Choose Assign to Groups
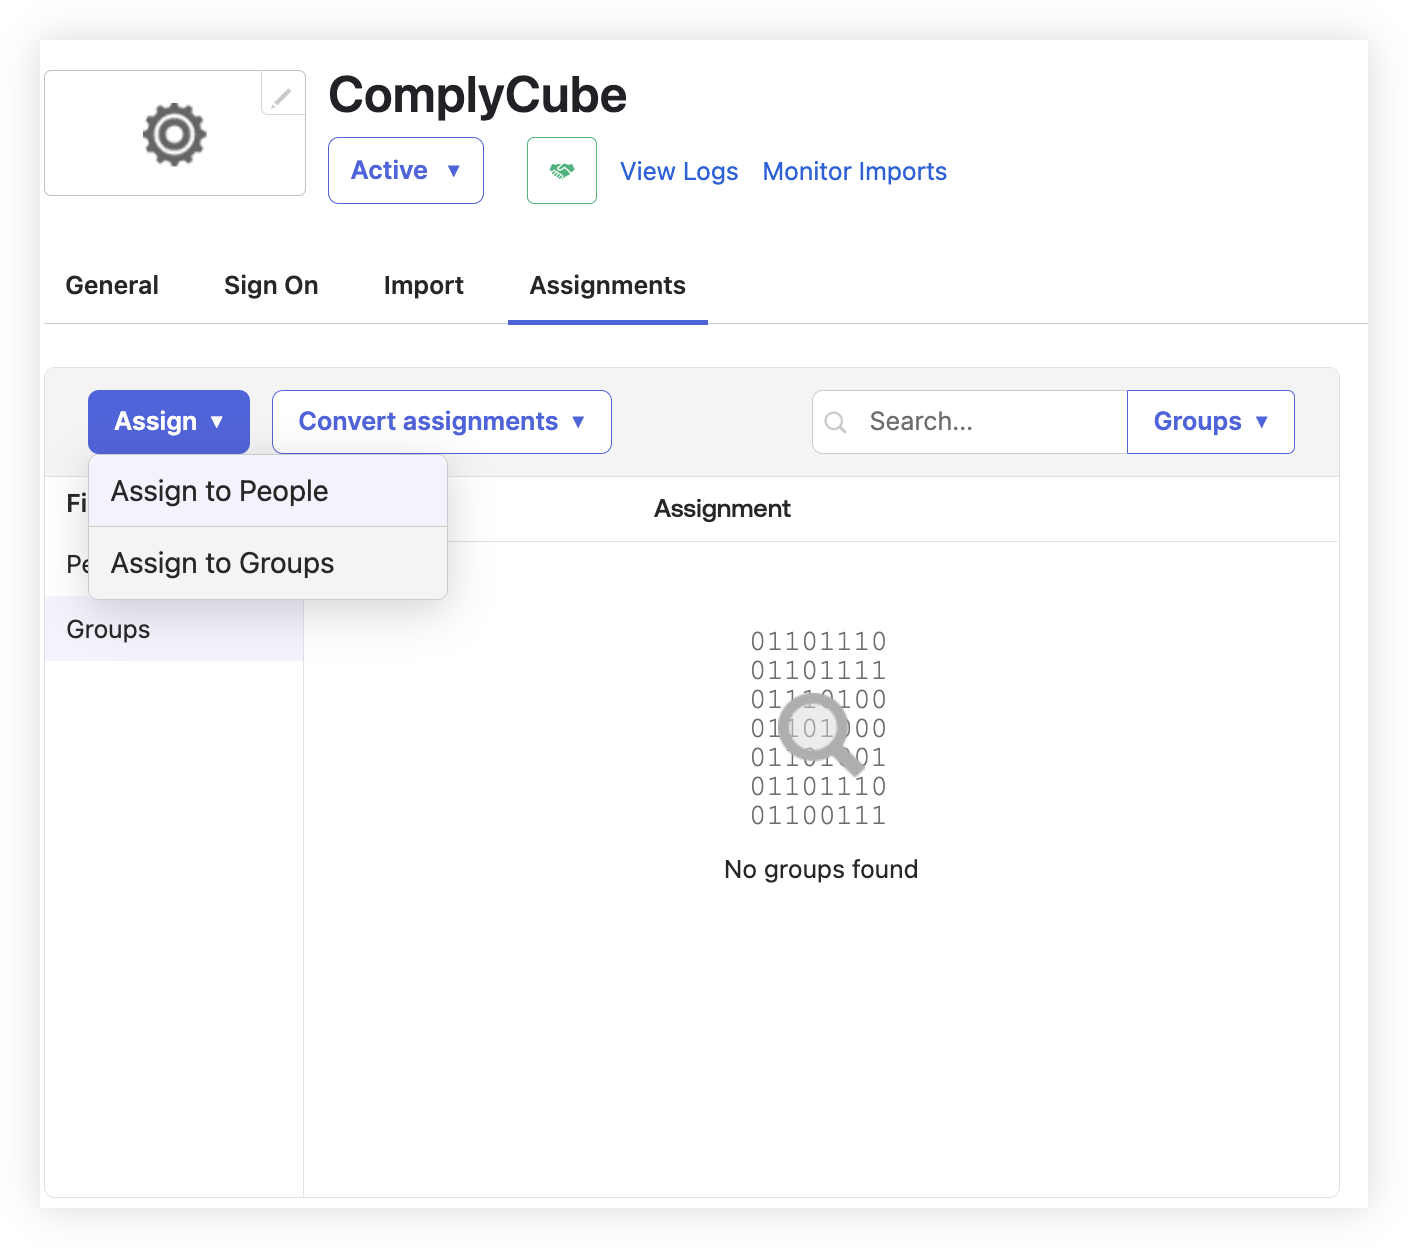Image resolution: width=1408 pixels, height=1248 pixels. point(223,564)
